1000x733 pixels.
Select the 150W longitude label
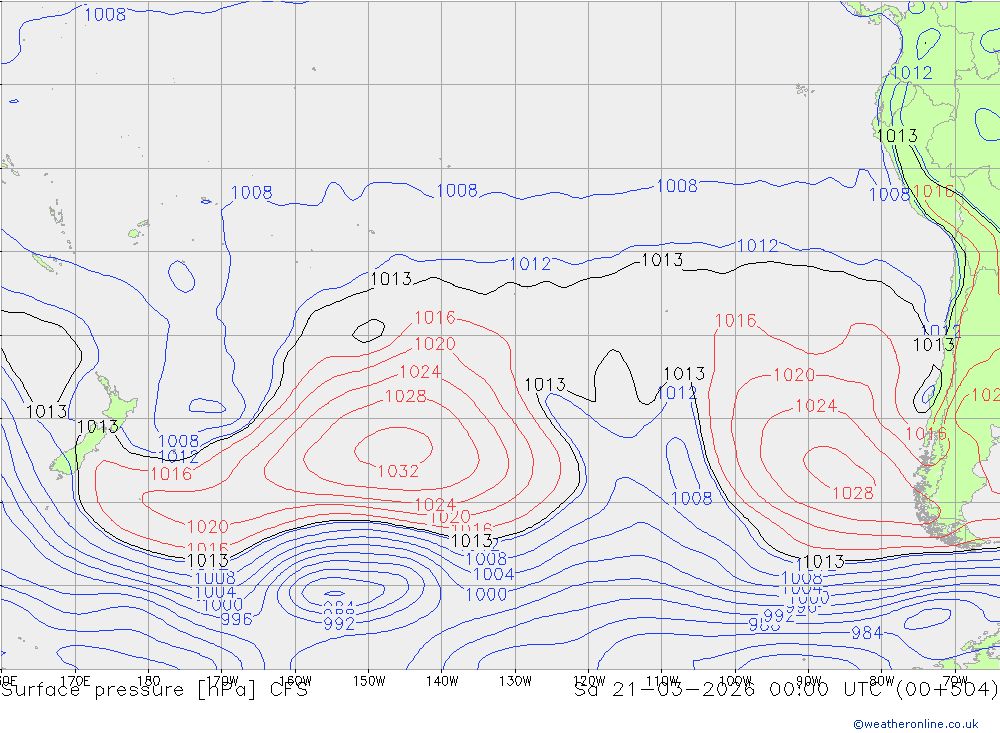pyautogui.click(x=369, y=681)
